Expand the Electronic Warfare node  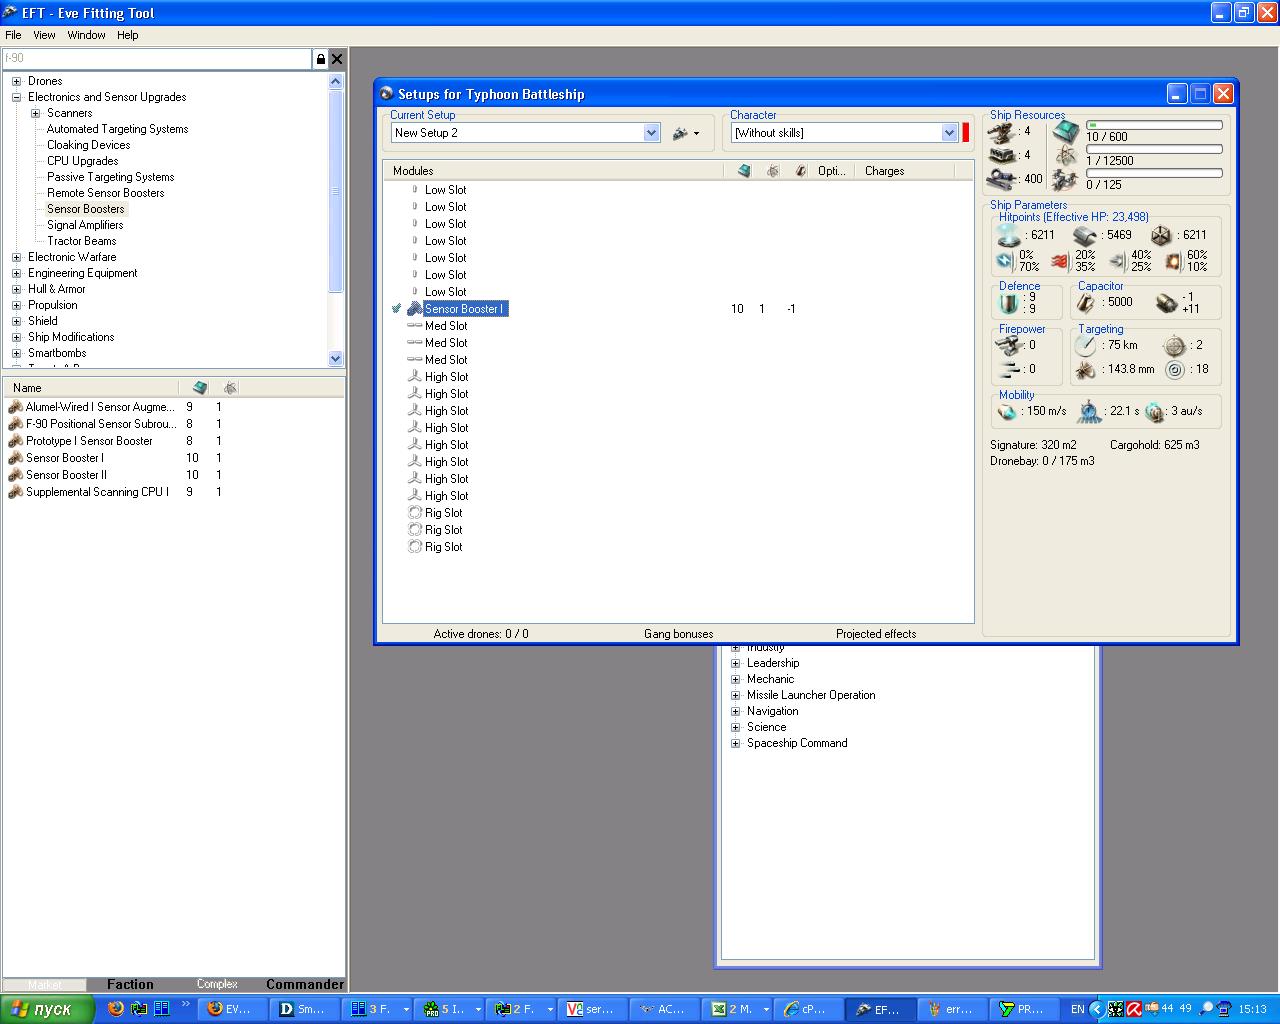(16, 257)
